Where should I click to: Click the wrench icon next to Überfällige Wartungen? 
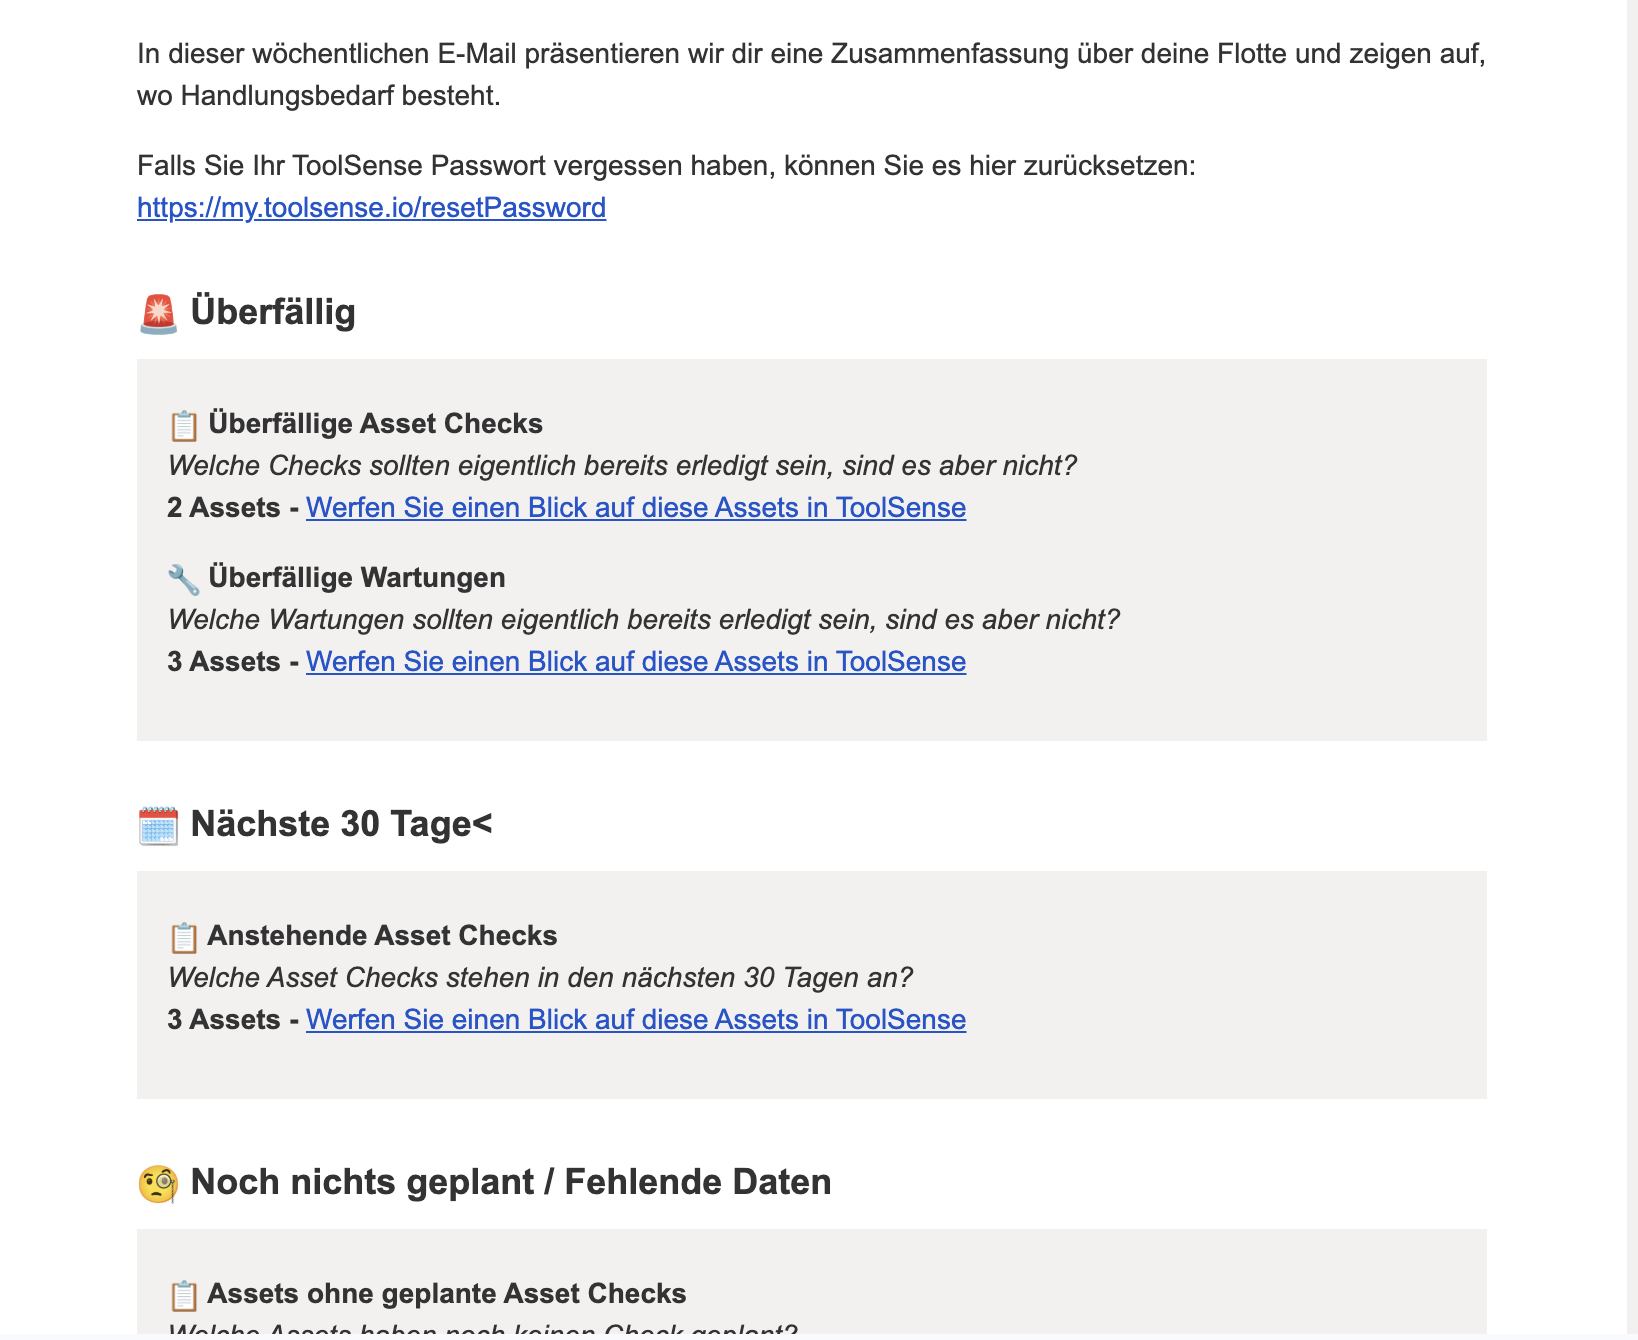click(x=184, y=579)
